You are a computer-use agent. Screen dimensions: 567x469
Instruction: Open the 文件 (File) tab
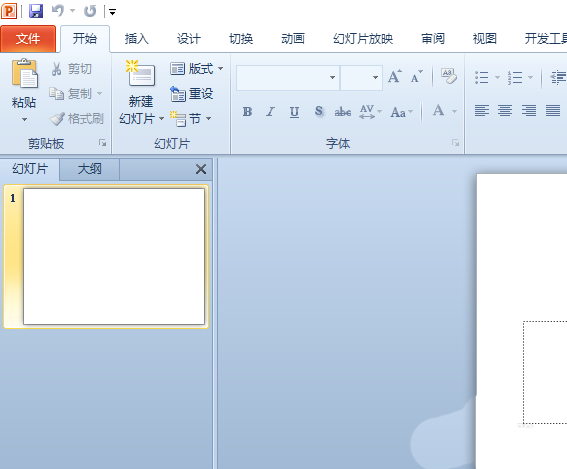pos(28,39)
